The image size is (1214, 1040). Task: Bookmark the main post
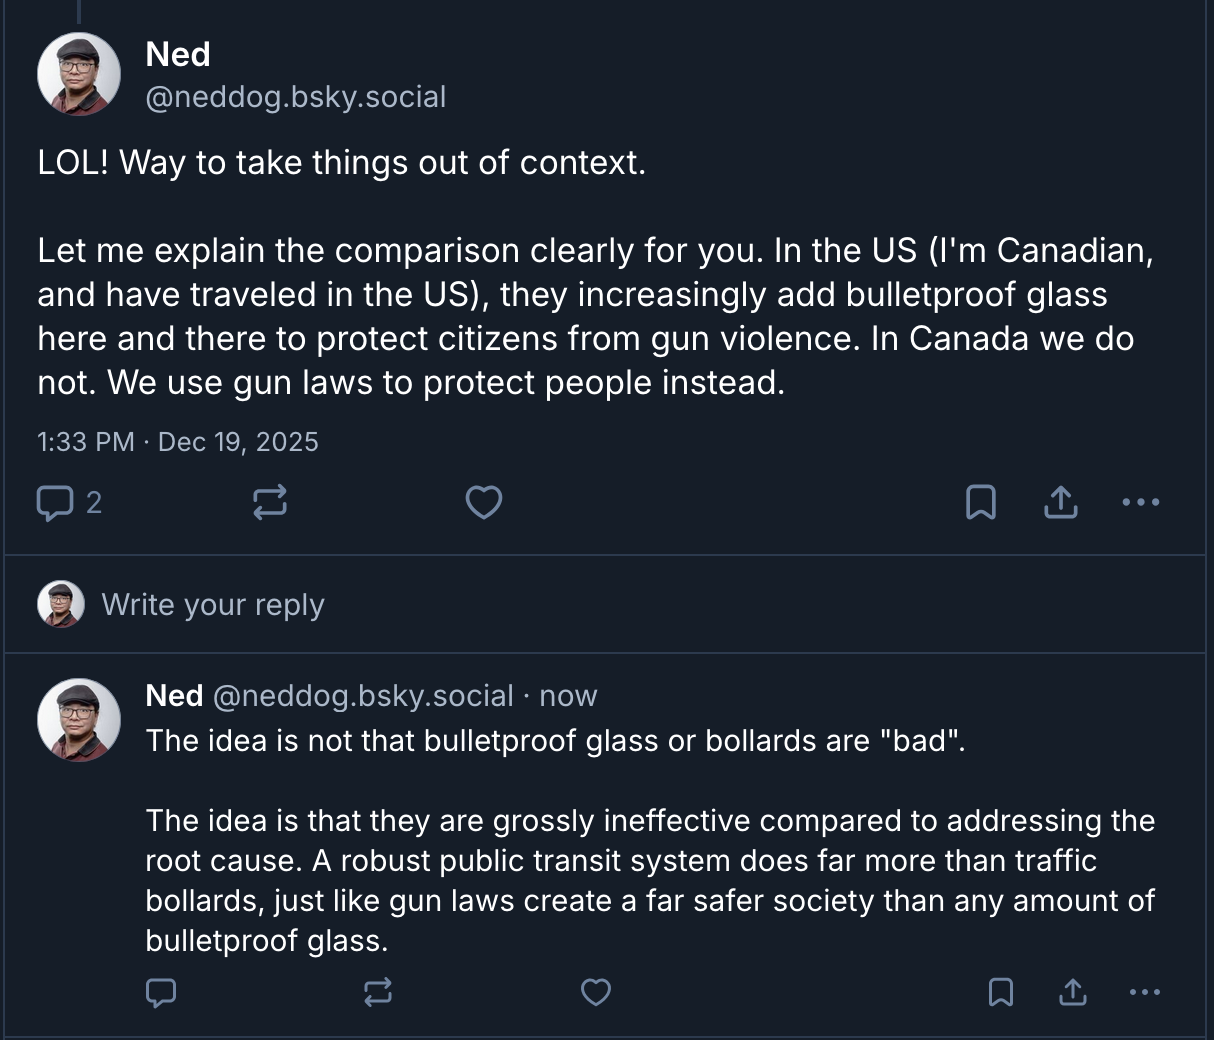tap(981, 502)
